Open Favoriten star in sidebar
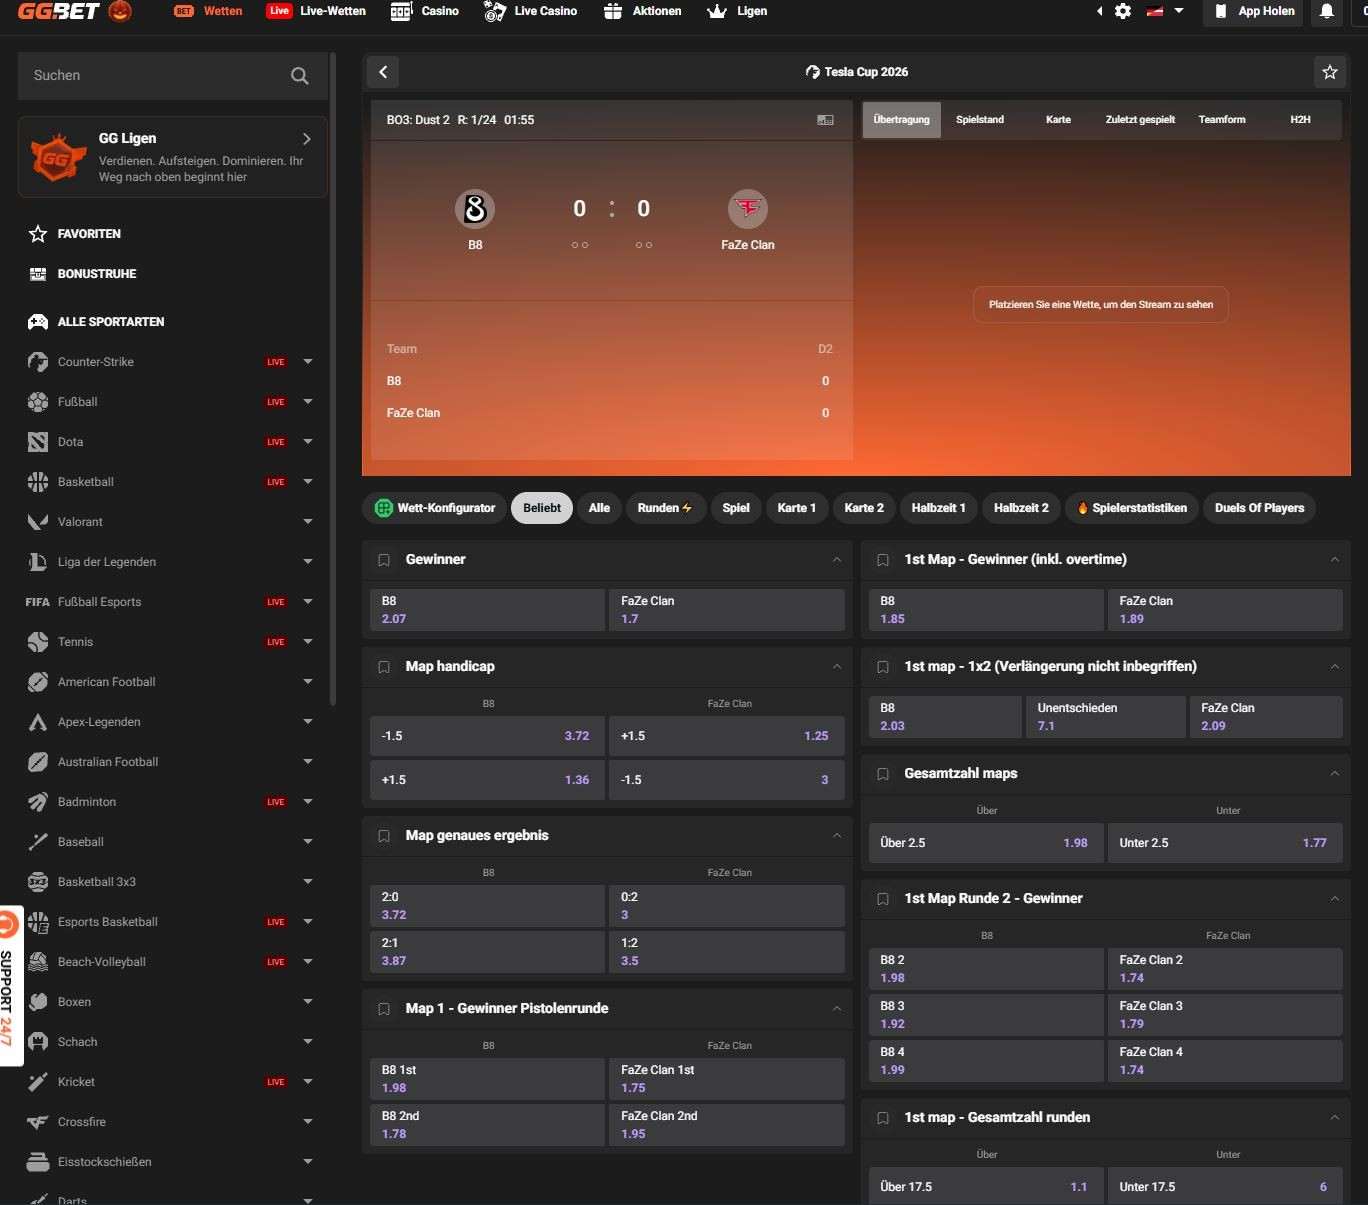 click(x=38, y=234)
